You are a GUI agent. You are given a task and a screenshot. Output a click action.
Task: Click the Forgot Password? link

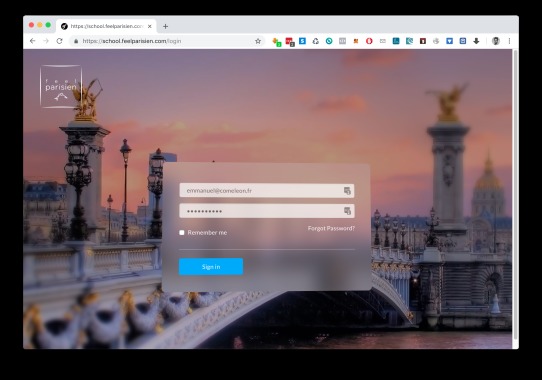tap(331, 228)
